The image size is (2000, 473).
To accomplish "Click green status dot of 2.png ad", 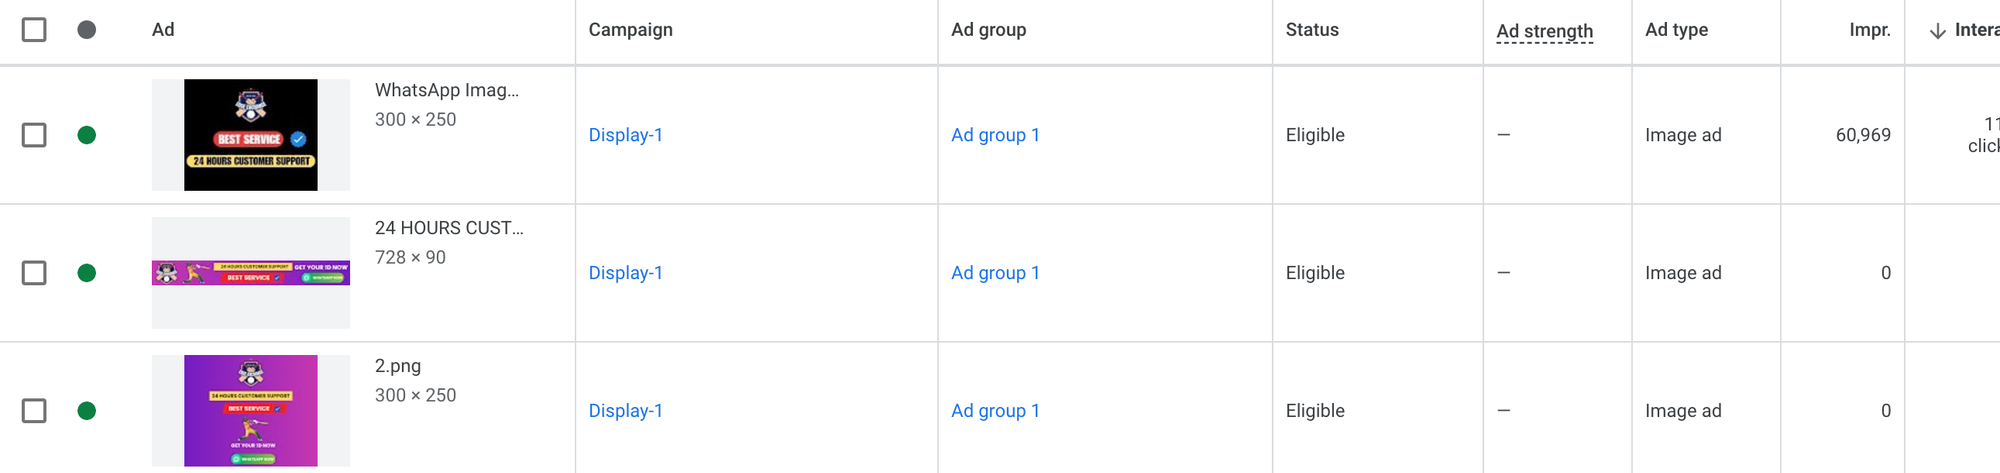I will point(87,411).
